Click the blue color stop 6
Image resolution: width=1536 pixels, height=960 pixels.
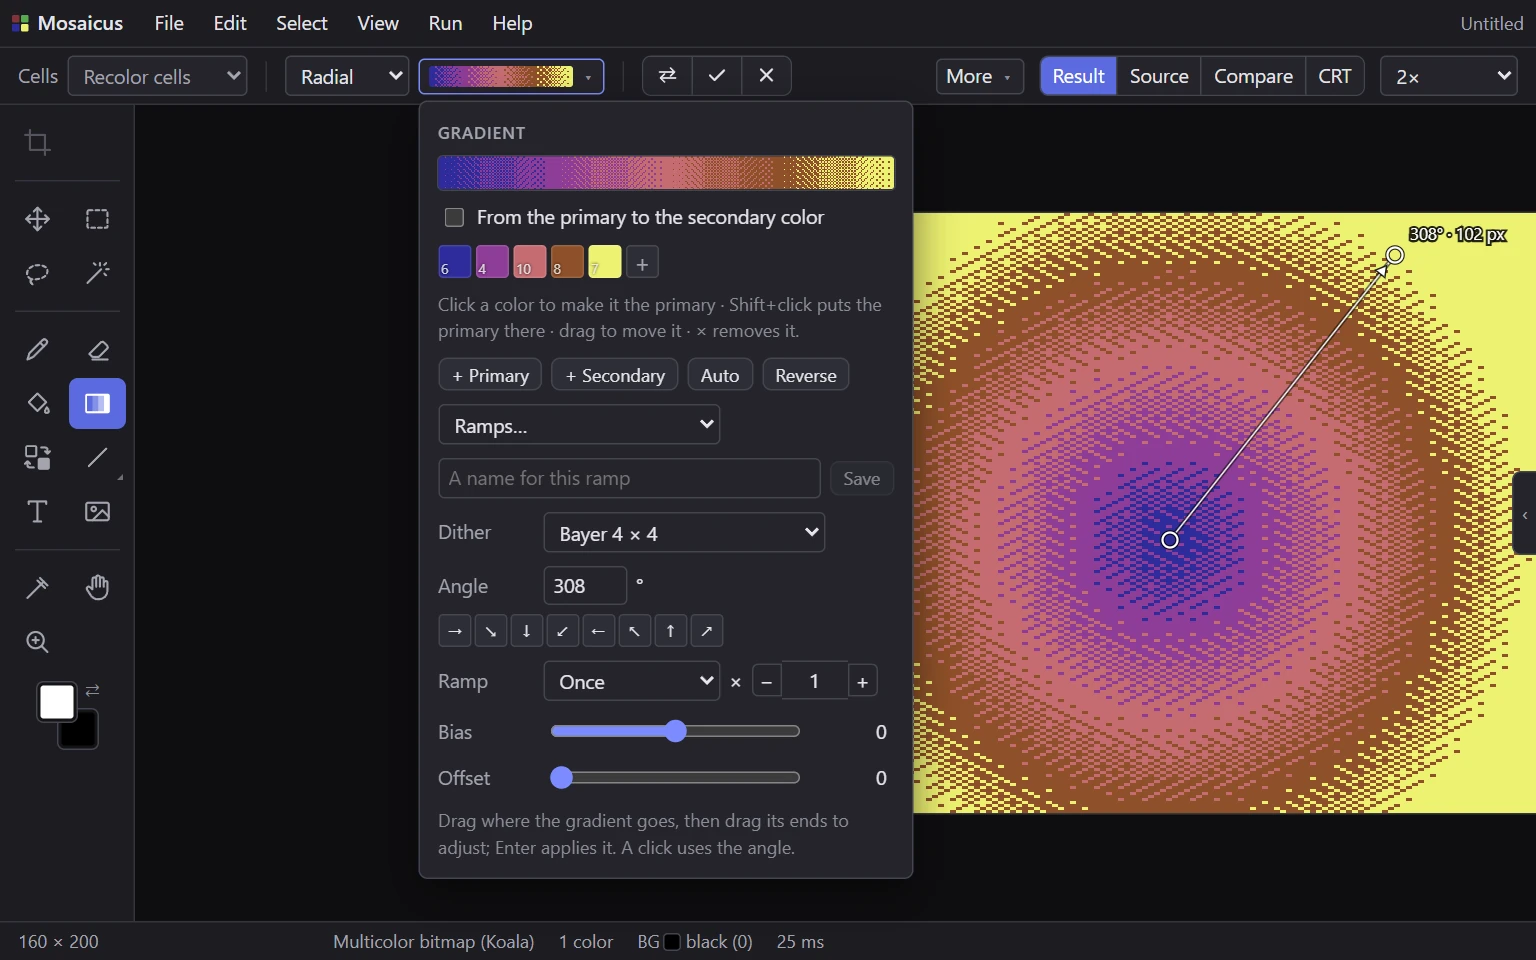(x=455, y=262)
